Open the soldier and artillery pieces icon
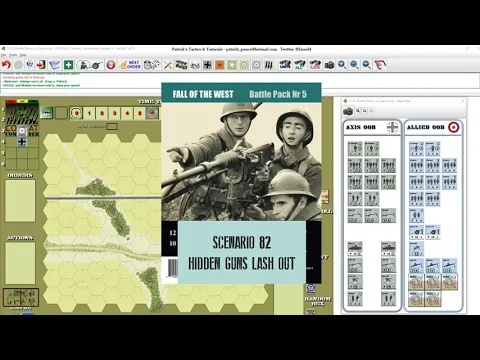 [x=89, y=65]
